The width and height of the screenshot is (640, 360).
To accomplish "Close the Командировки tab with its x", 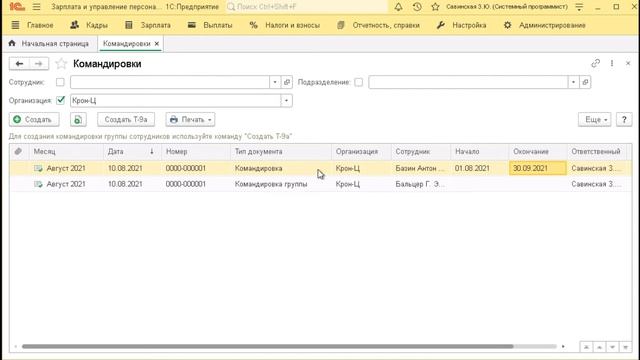I will 157,43.
